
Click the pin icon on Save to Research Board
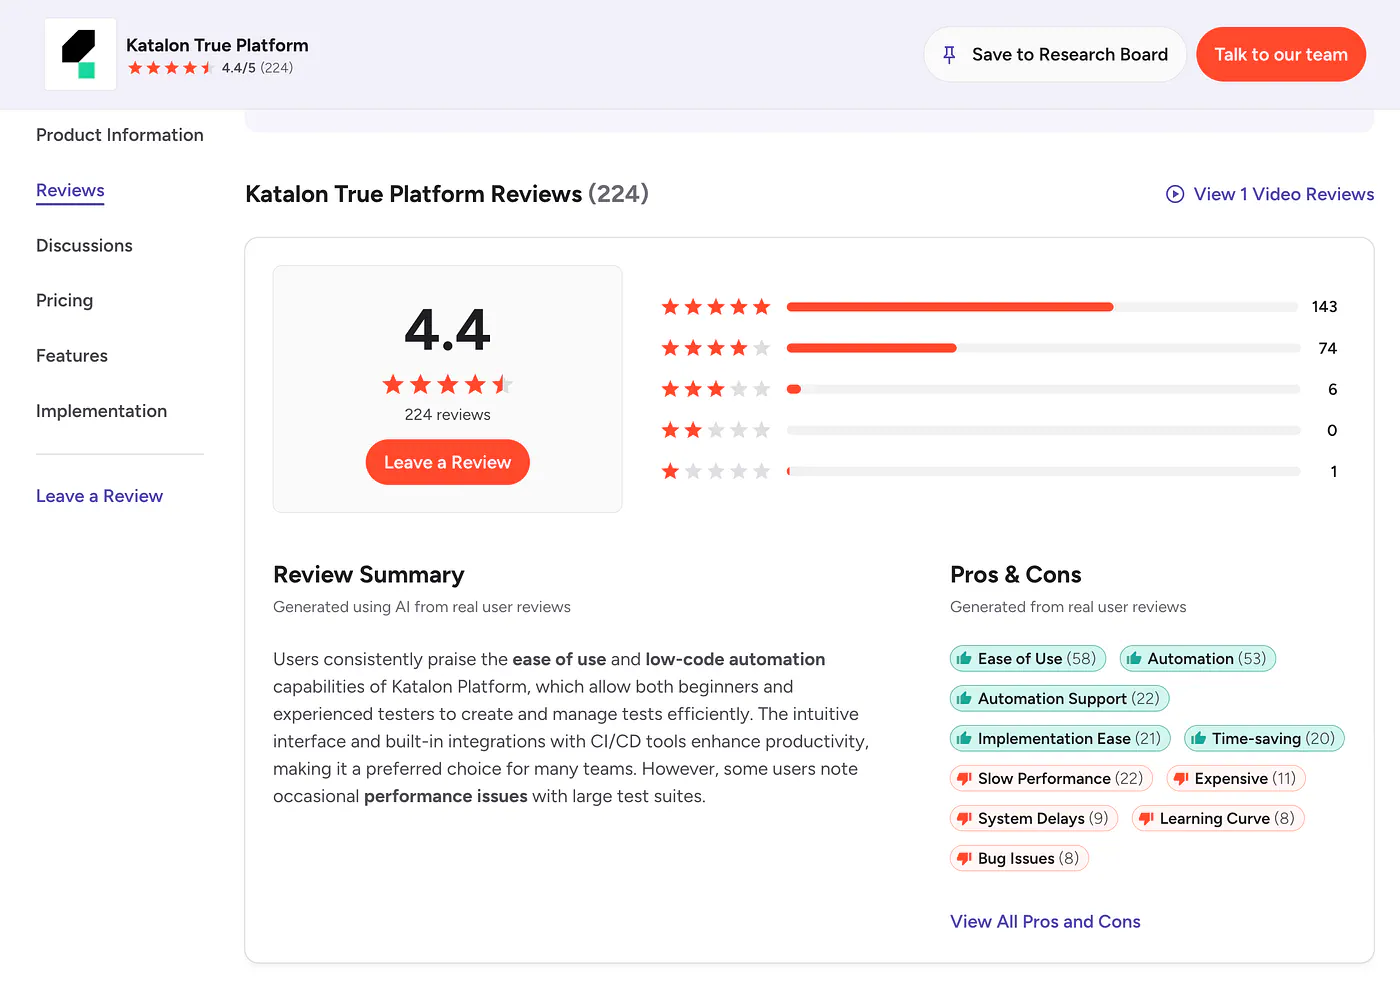[949, 55]
